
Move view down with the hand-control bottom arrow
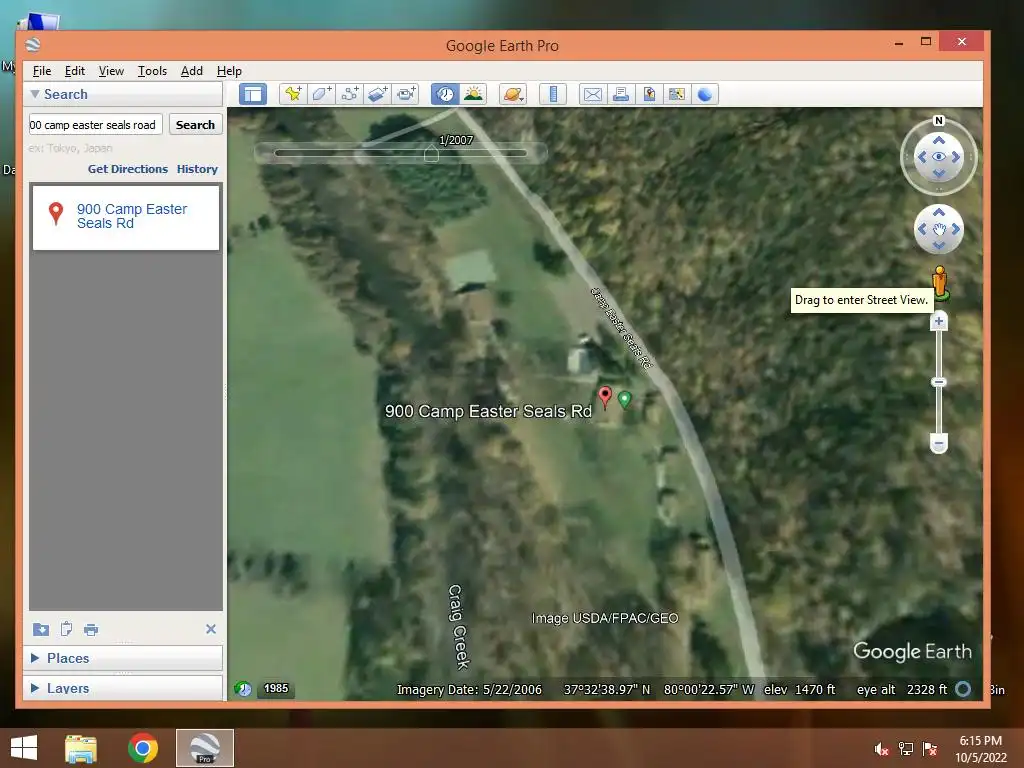click(x=938, y=246)
